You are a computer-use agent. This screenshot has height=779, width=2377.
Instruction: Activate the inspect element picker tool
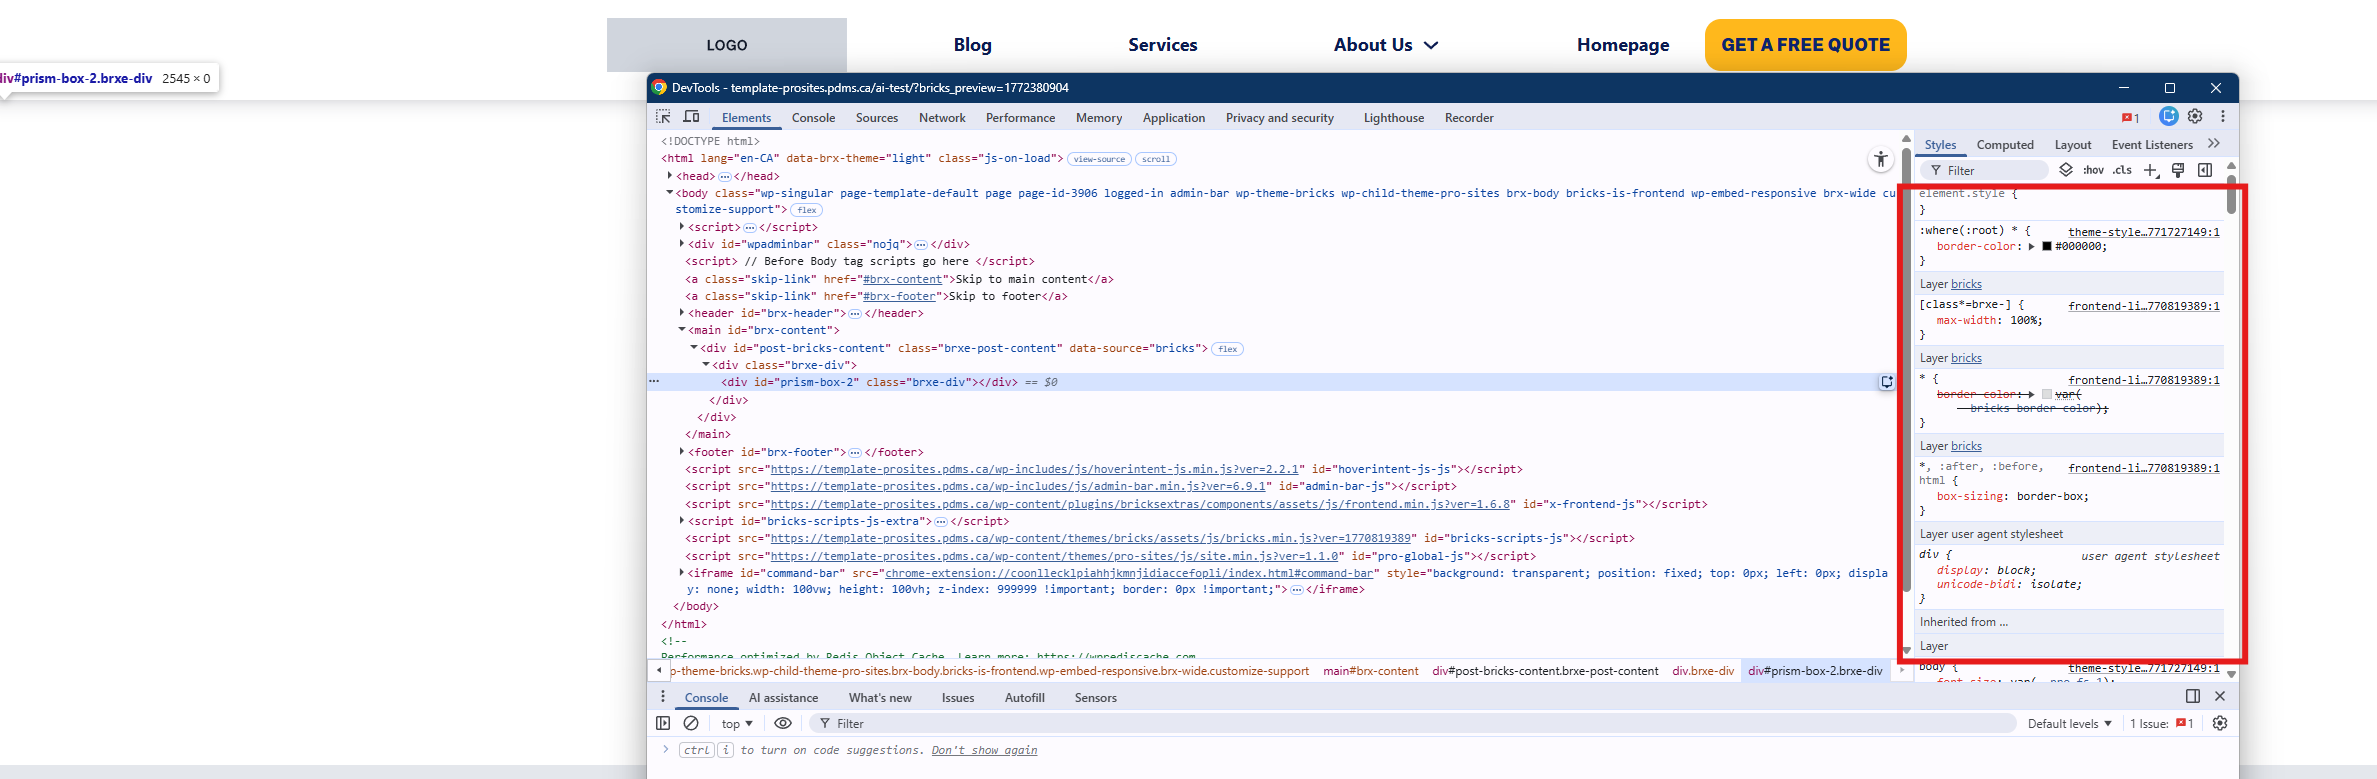pos(663,117)
